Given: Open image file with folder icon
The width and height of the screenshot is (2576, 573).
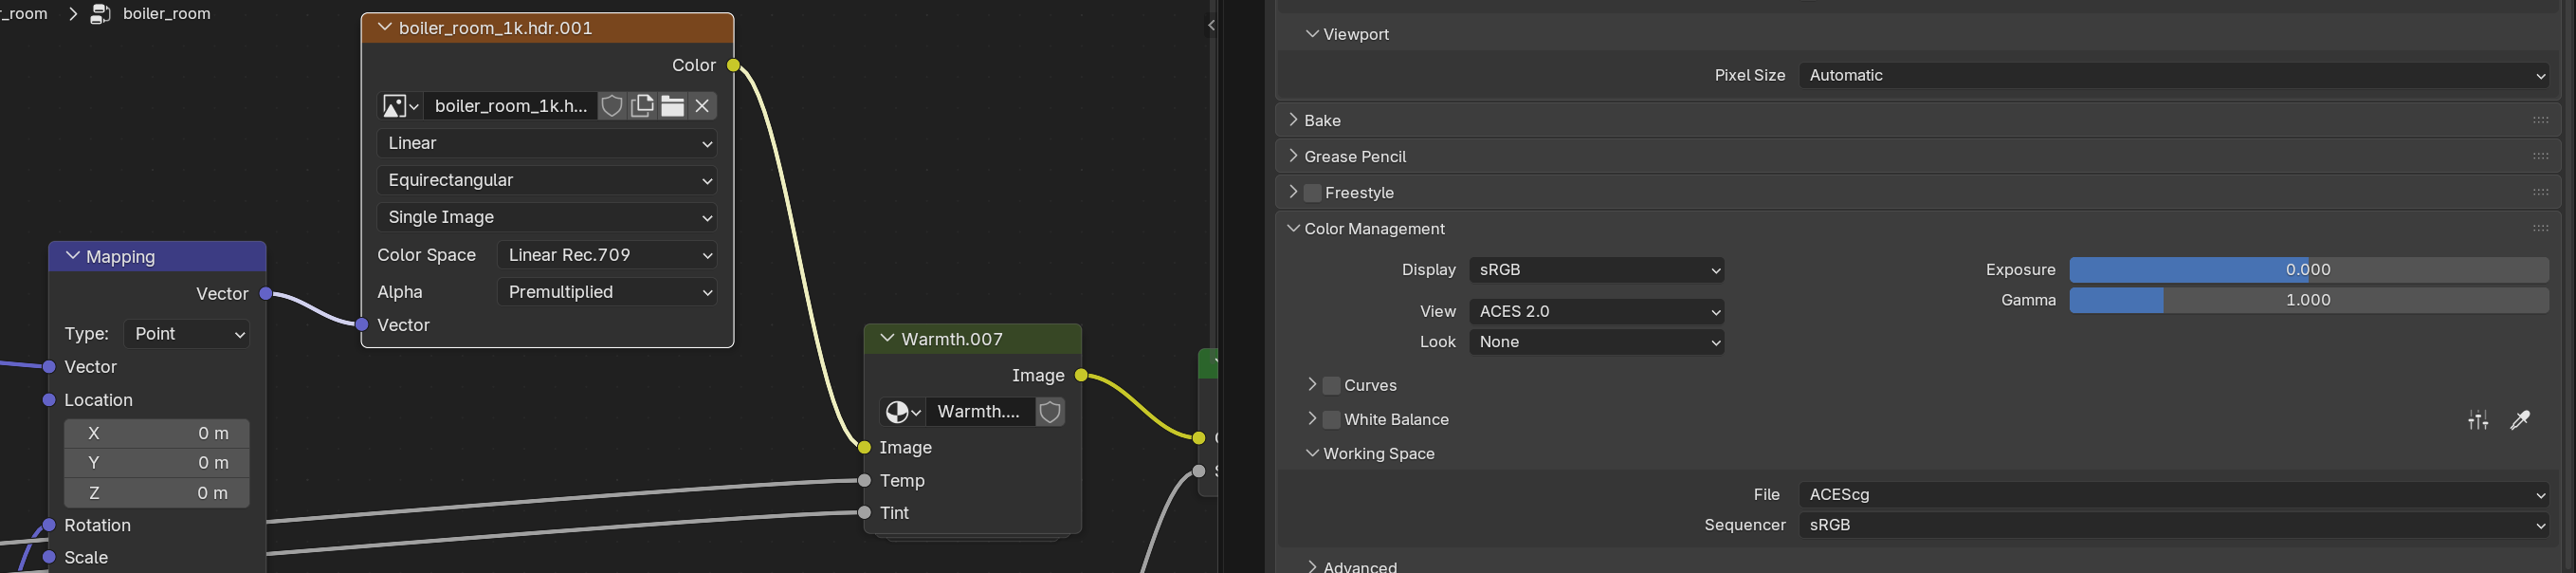Looking at the screenshot, I should pyautogui.click(x=672, y=106).
